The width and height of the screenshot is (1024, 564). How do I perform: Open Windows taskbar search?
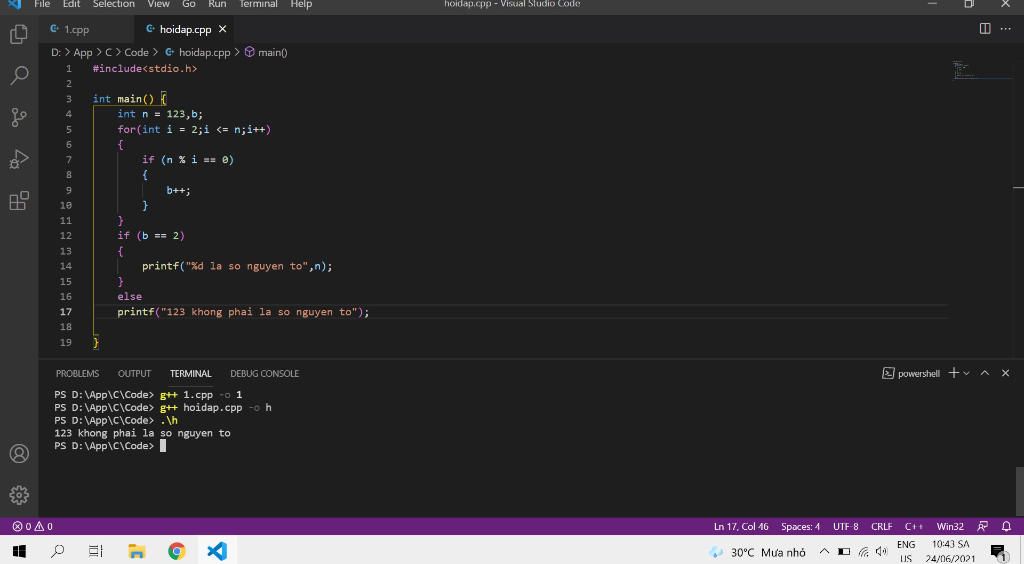[57, 551]
